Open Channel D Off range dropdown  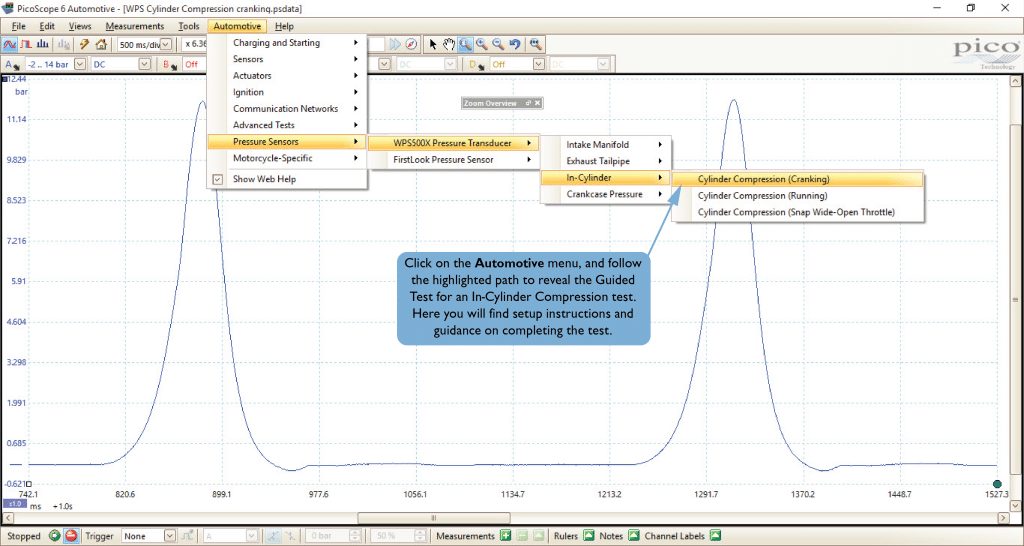(x=538, y=64)
